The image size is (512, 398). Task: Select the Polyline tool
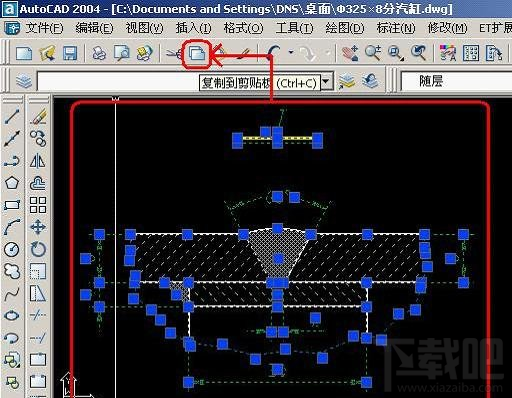(x=12, y=161)
